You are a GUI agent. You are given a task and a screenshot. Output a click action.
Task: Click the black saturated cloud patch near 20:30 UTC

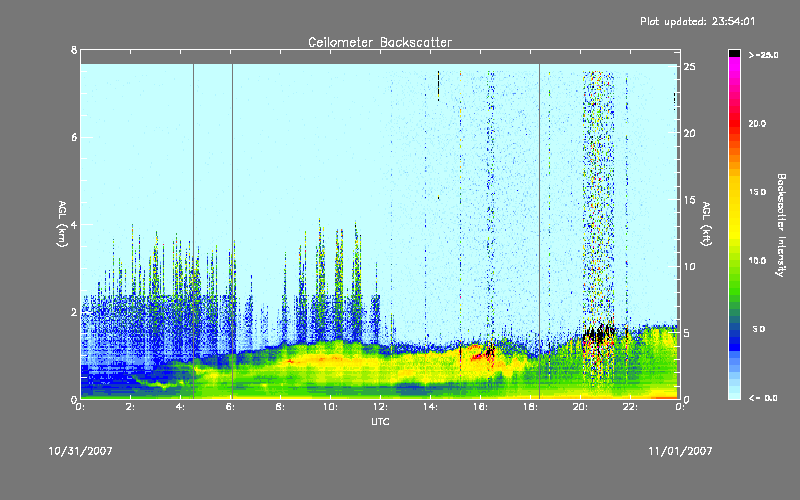pos(598,335)
